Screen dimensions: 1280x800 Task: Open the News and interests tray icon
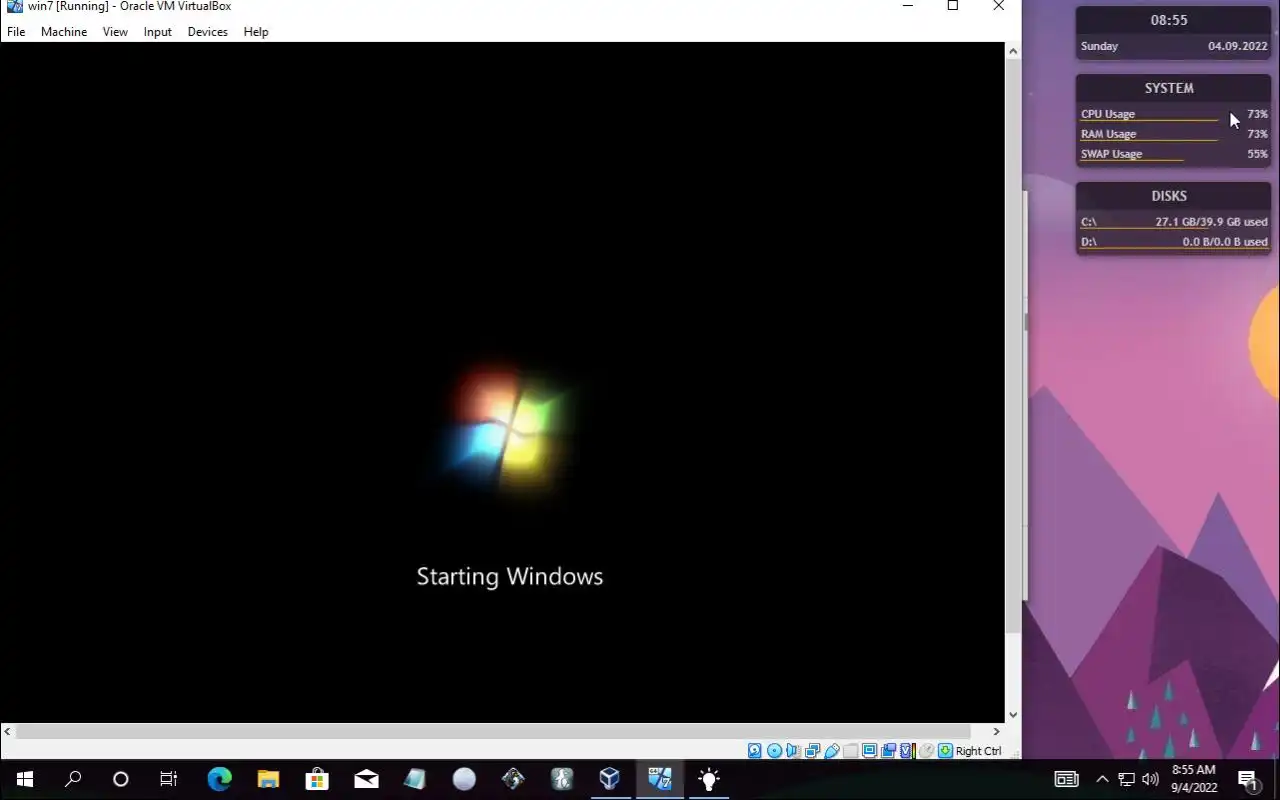[1066, 779]
